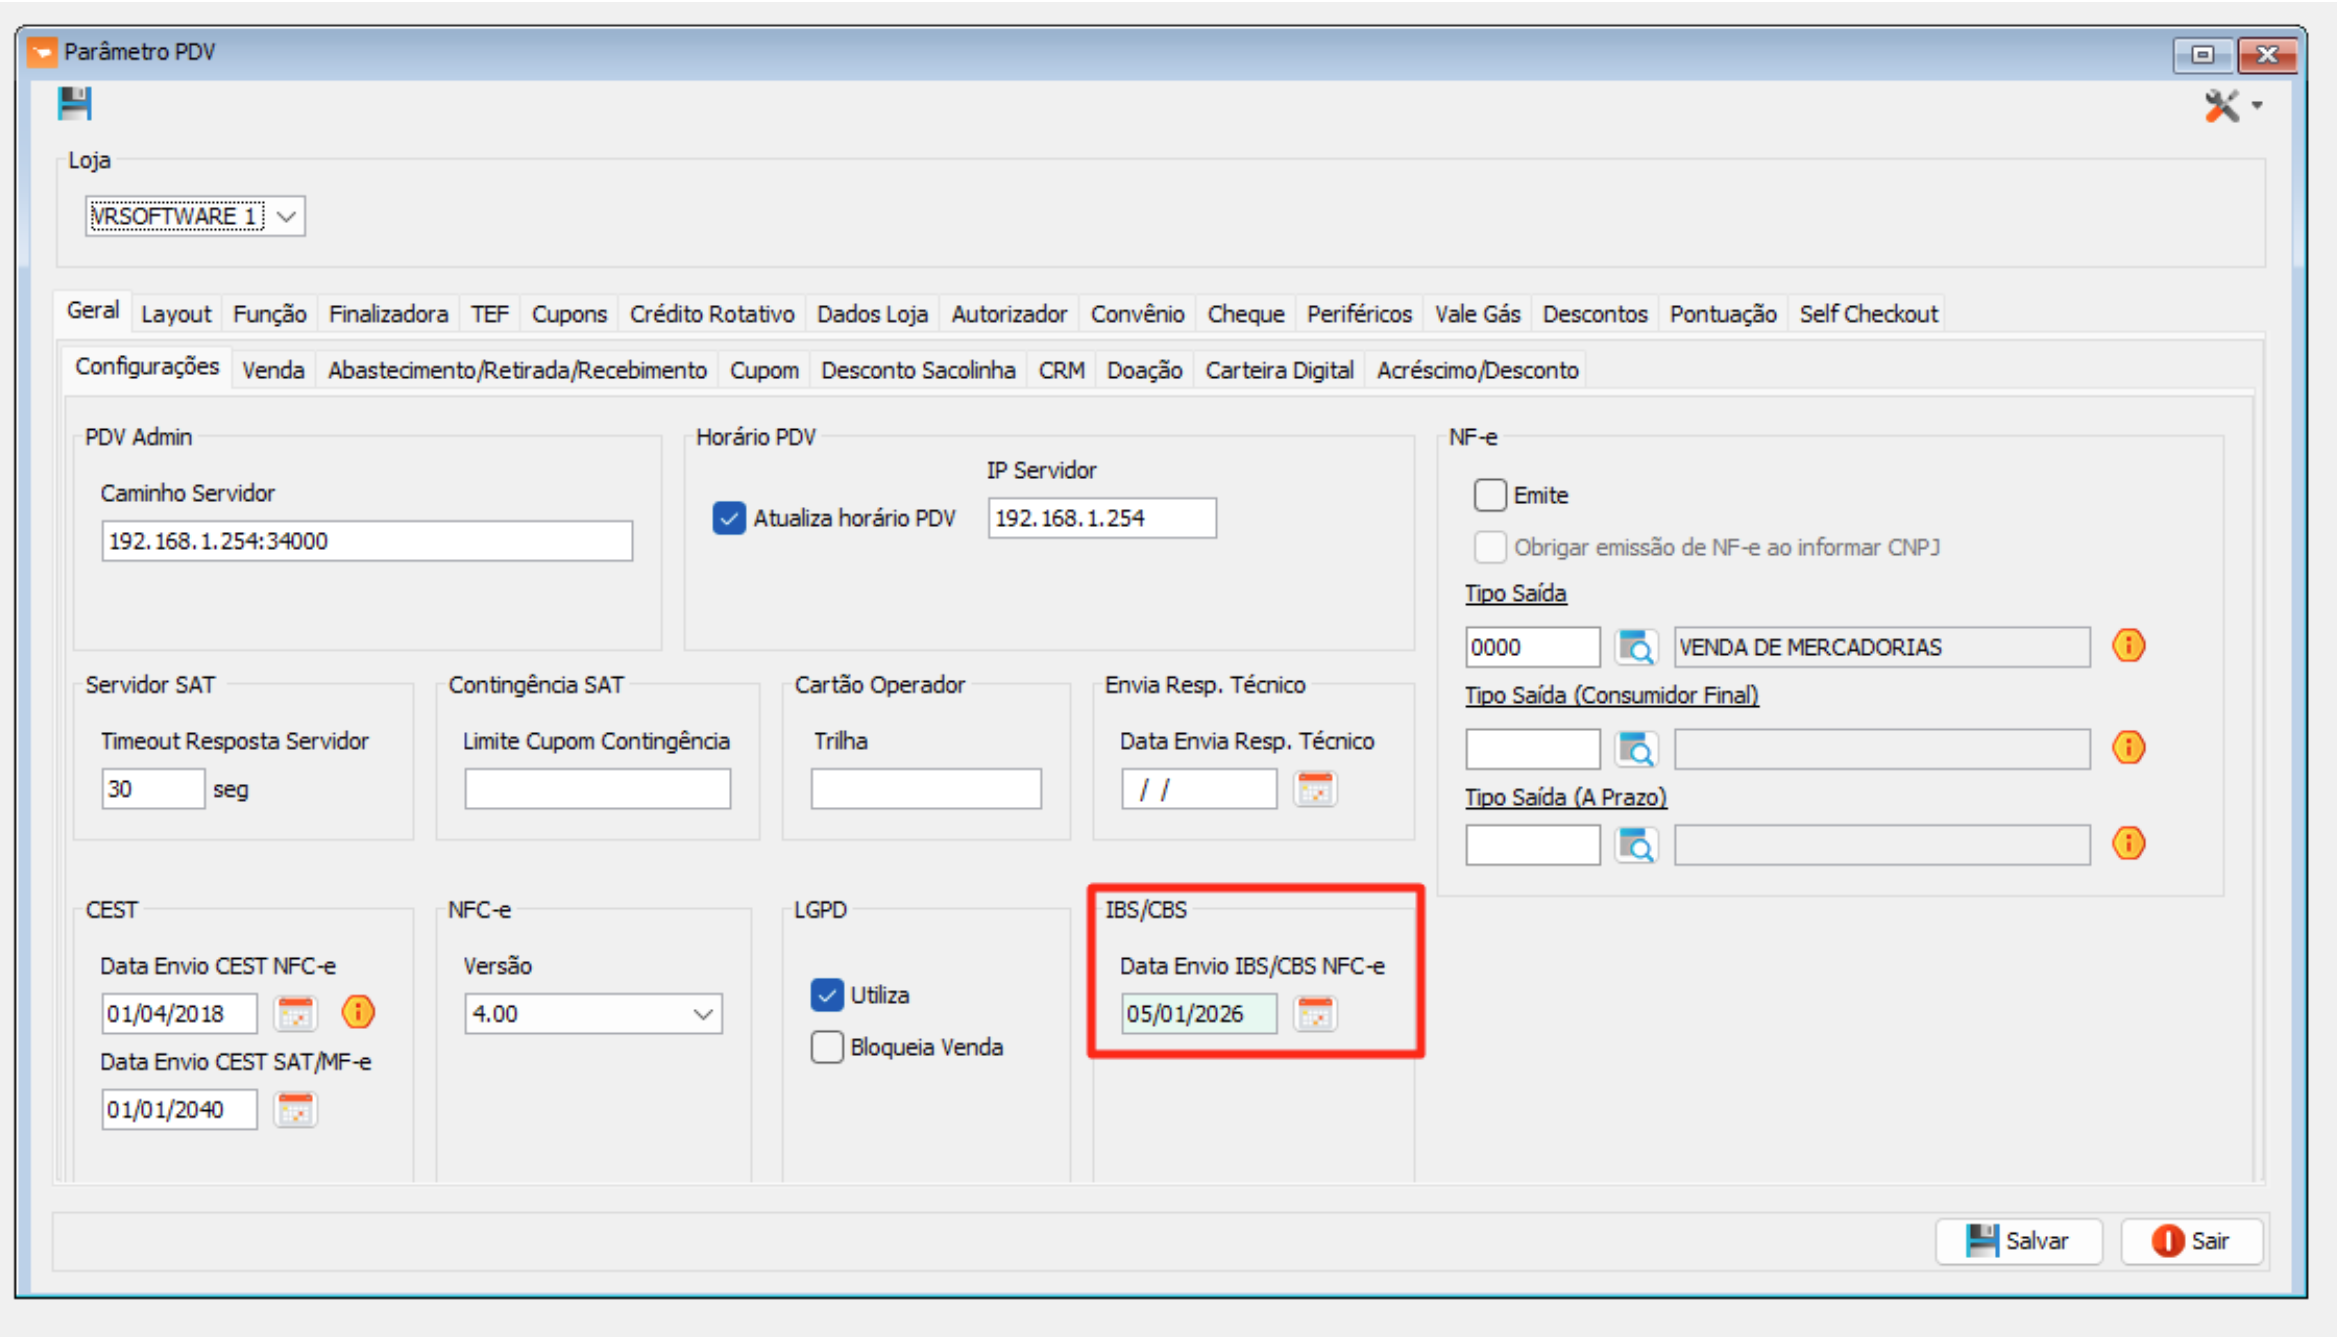Image resolution: width=2338 pixels, height=1337 pixels.
Task: Open the Carteira Digital sub-tab
Action: 1279,370
